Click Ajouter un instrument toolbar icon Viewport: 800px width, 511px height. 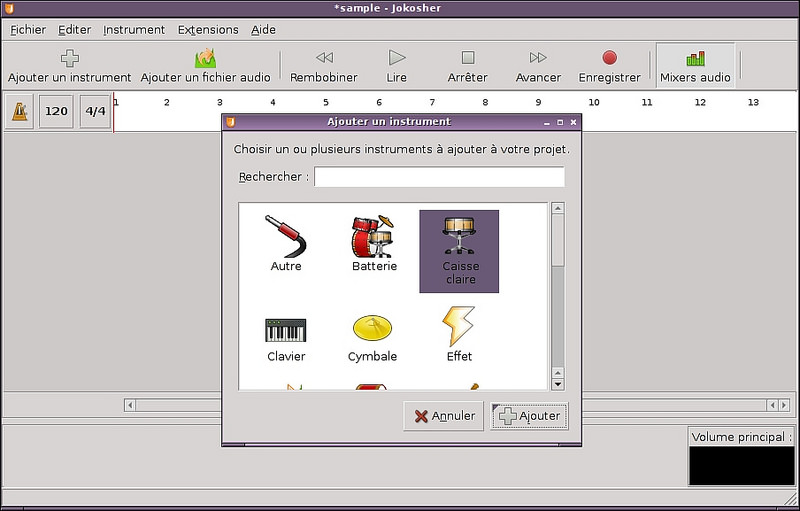coord(70,59)
